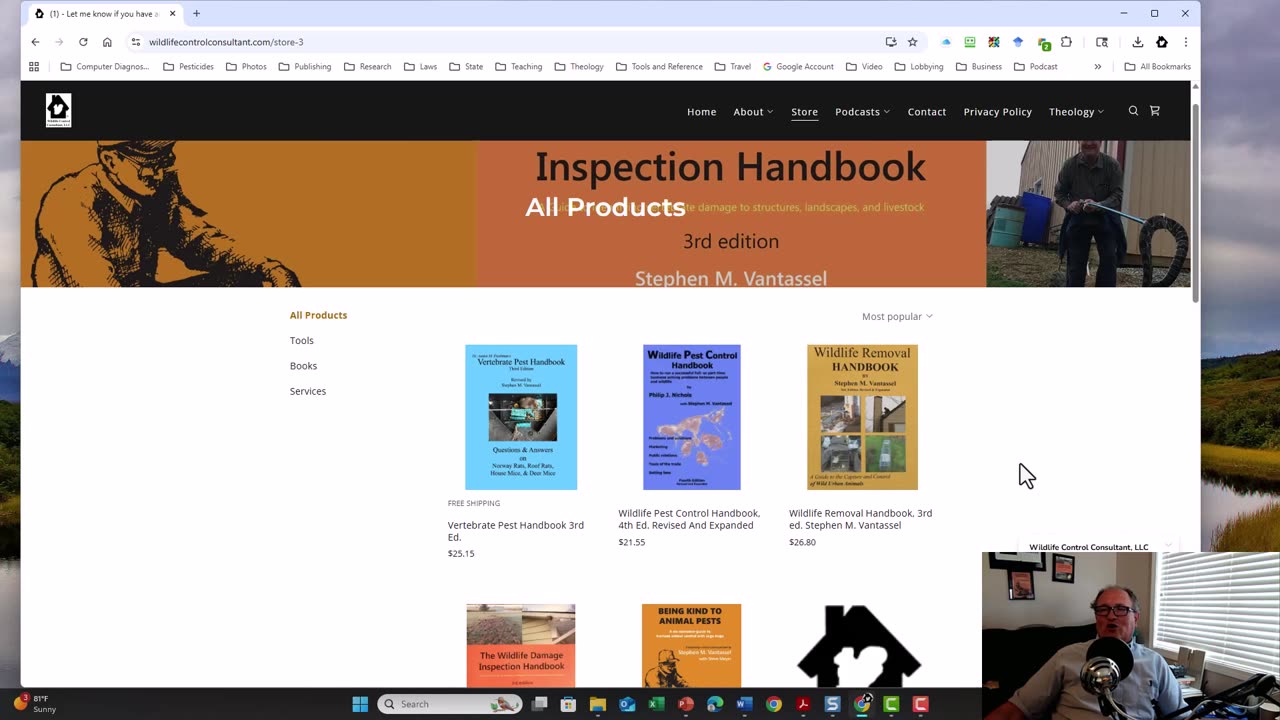The image size is (1280, 720).
Task: Expand the Theology menu dropdown
Action: 1076,112
